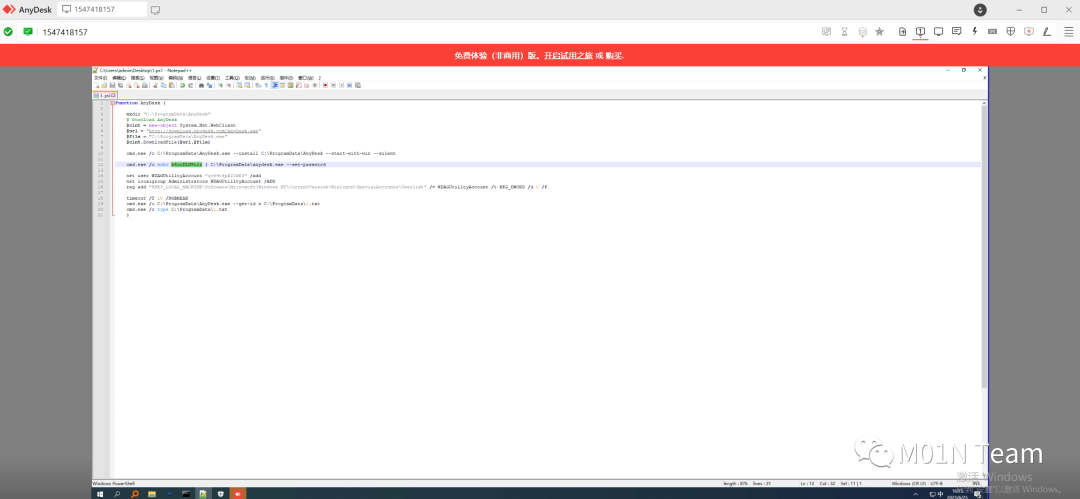Image resolution: width=1080 pixels, height=499 pixels.
Task: Click the Cut scissors icon in Notepad++
Action: [155, 85]
